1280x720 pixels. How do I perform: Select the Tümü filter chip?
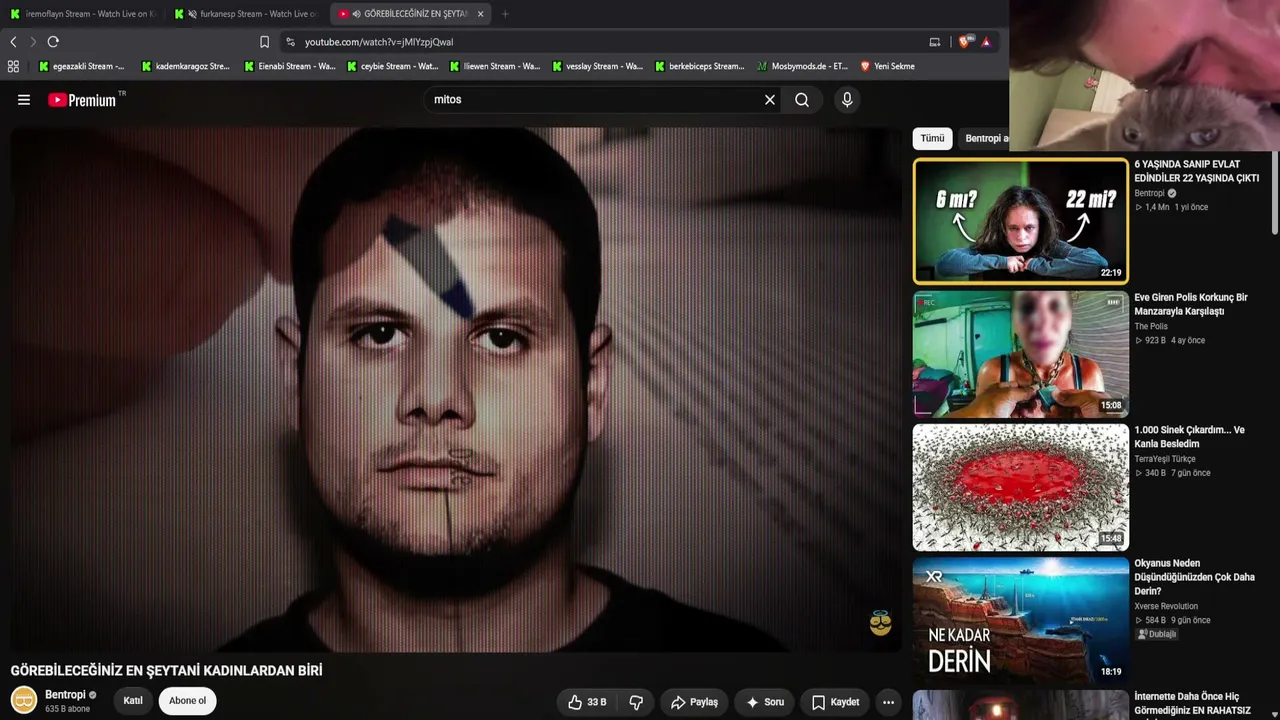(932, 139)
